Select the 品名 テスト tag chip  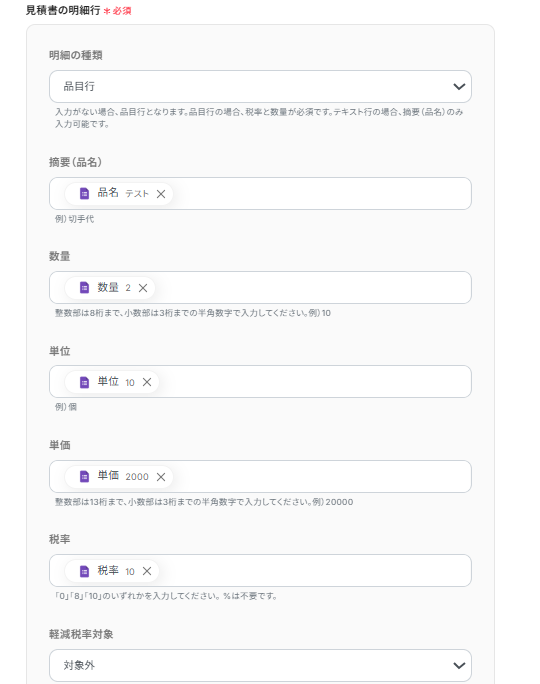(x=119, y=194)
